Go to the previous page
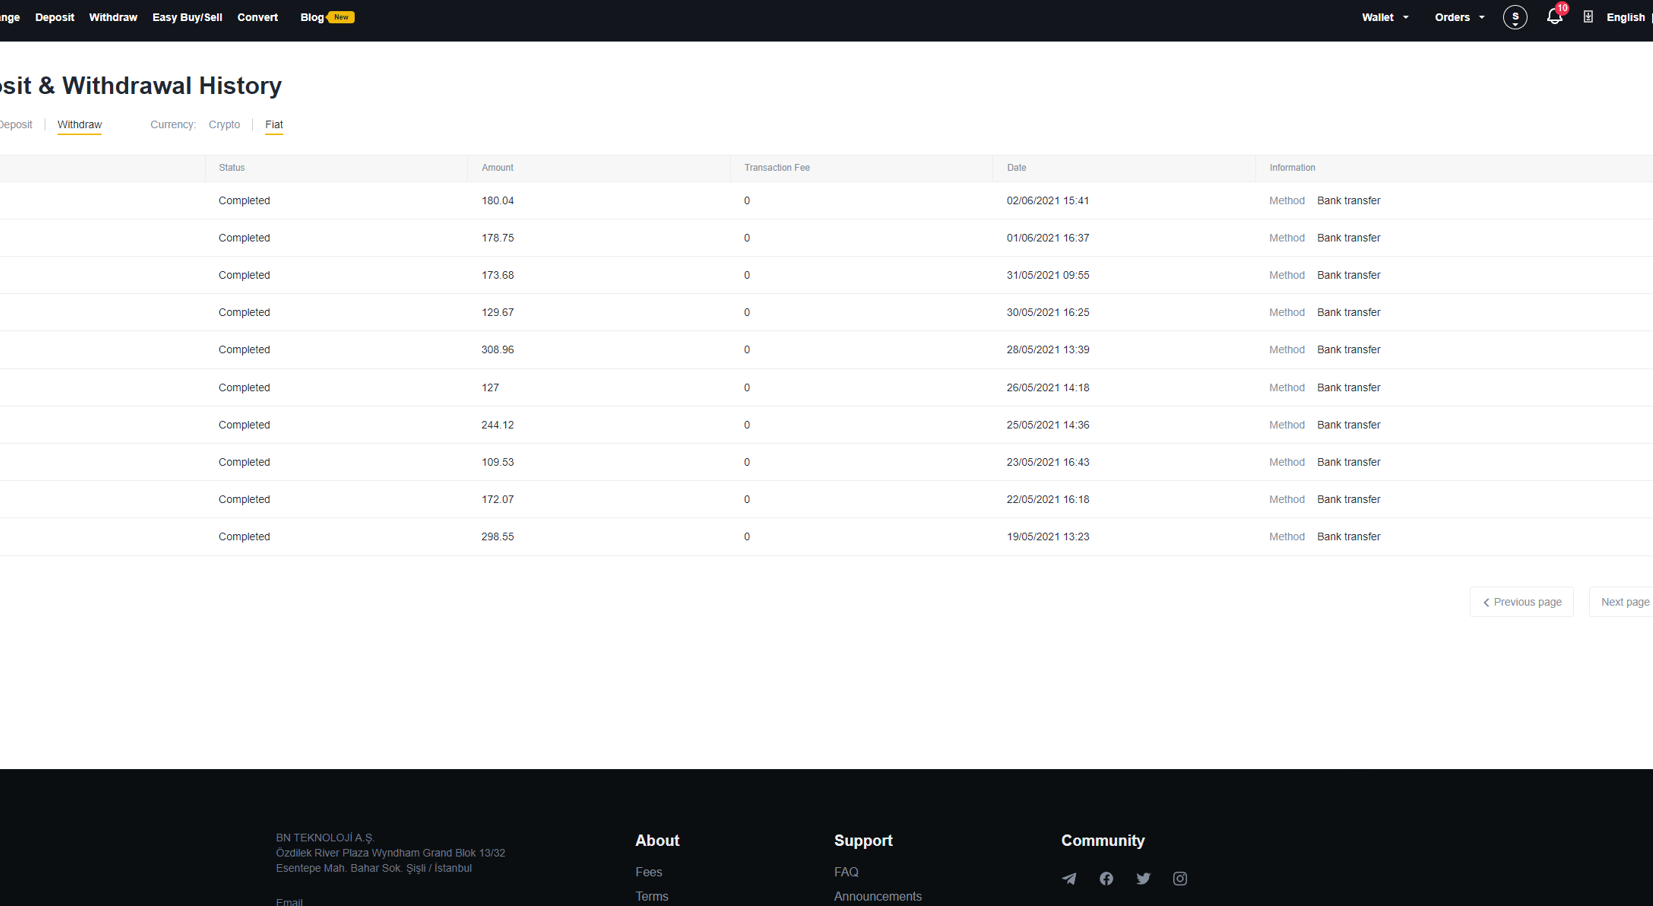 click(x=1521, y=602)
